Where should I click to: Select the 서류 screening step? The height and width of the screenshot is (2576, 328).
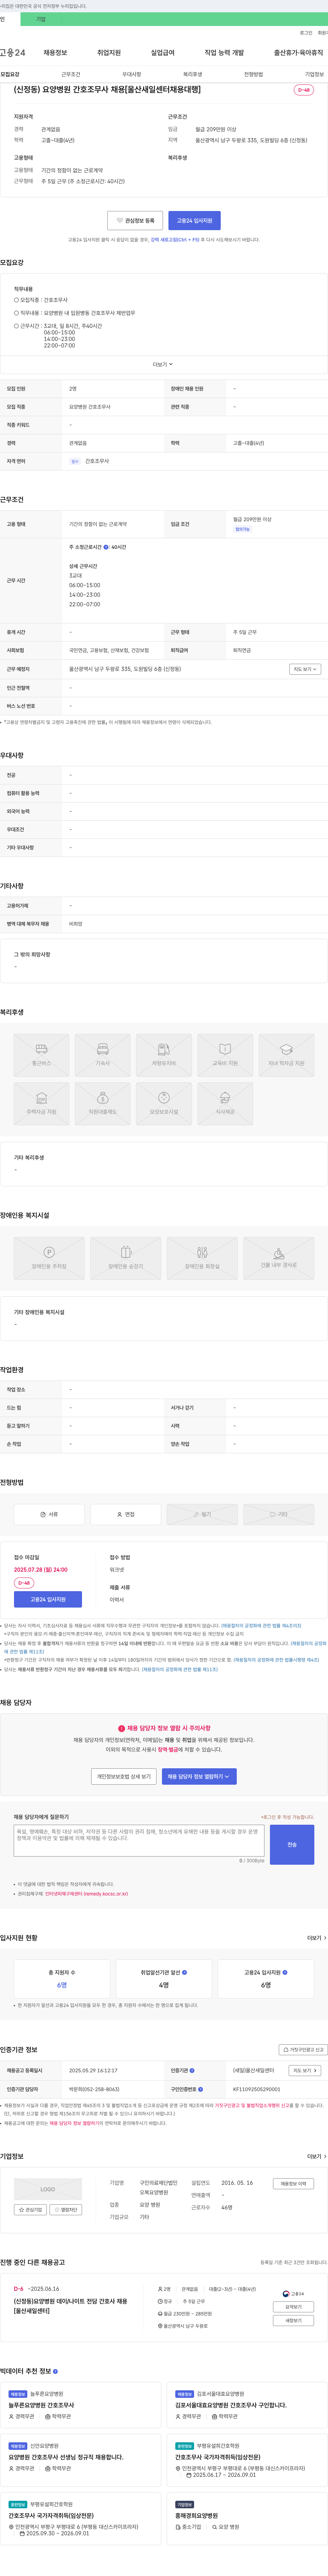tap(49, 1514)
